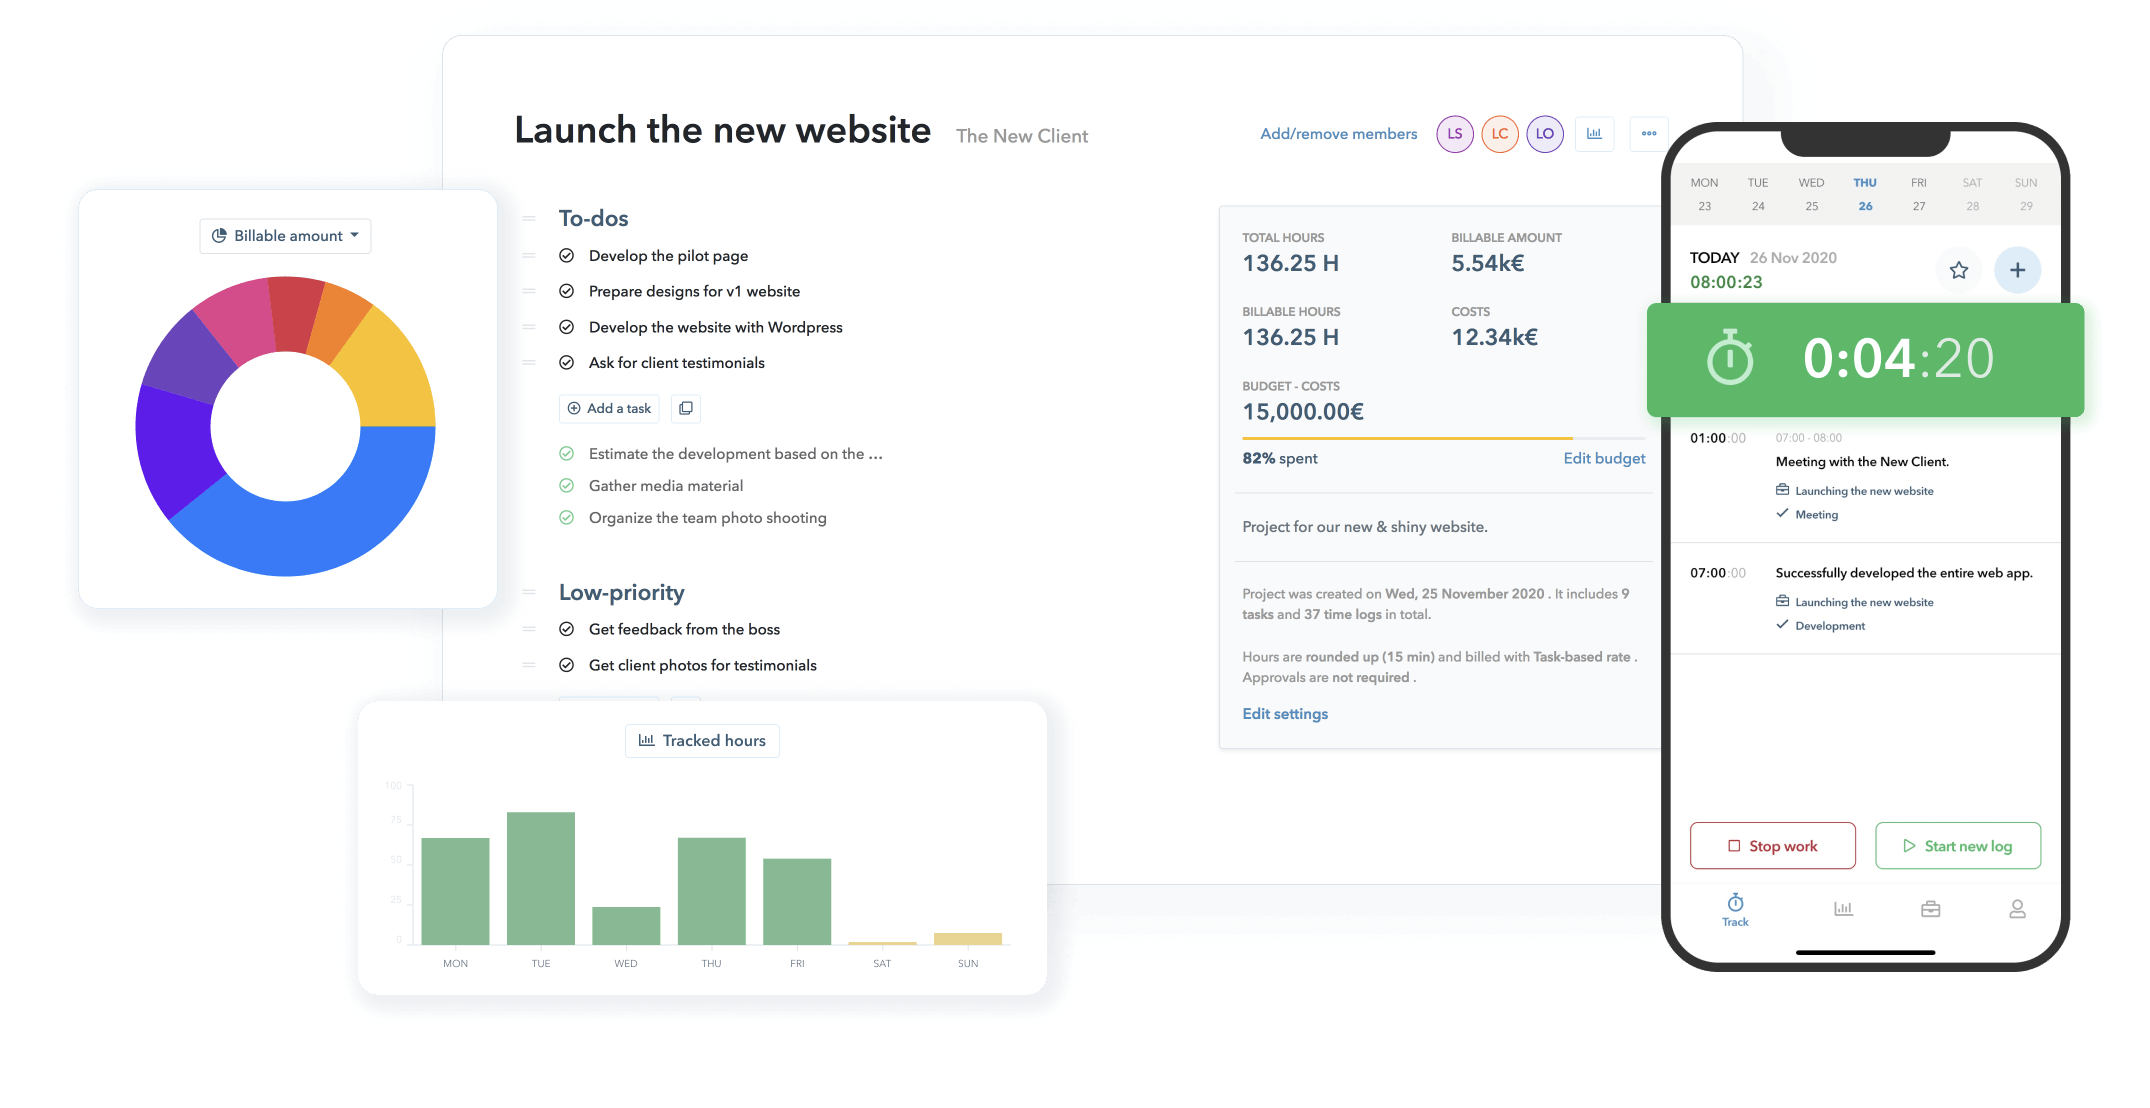
Task: Click Edit budget link
Action: tap(1604, 458)
